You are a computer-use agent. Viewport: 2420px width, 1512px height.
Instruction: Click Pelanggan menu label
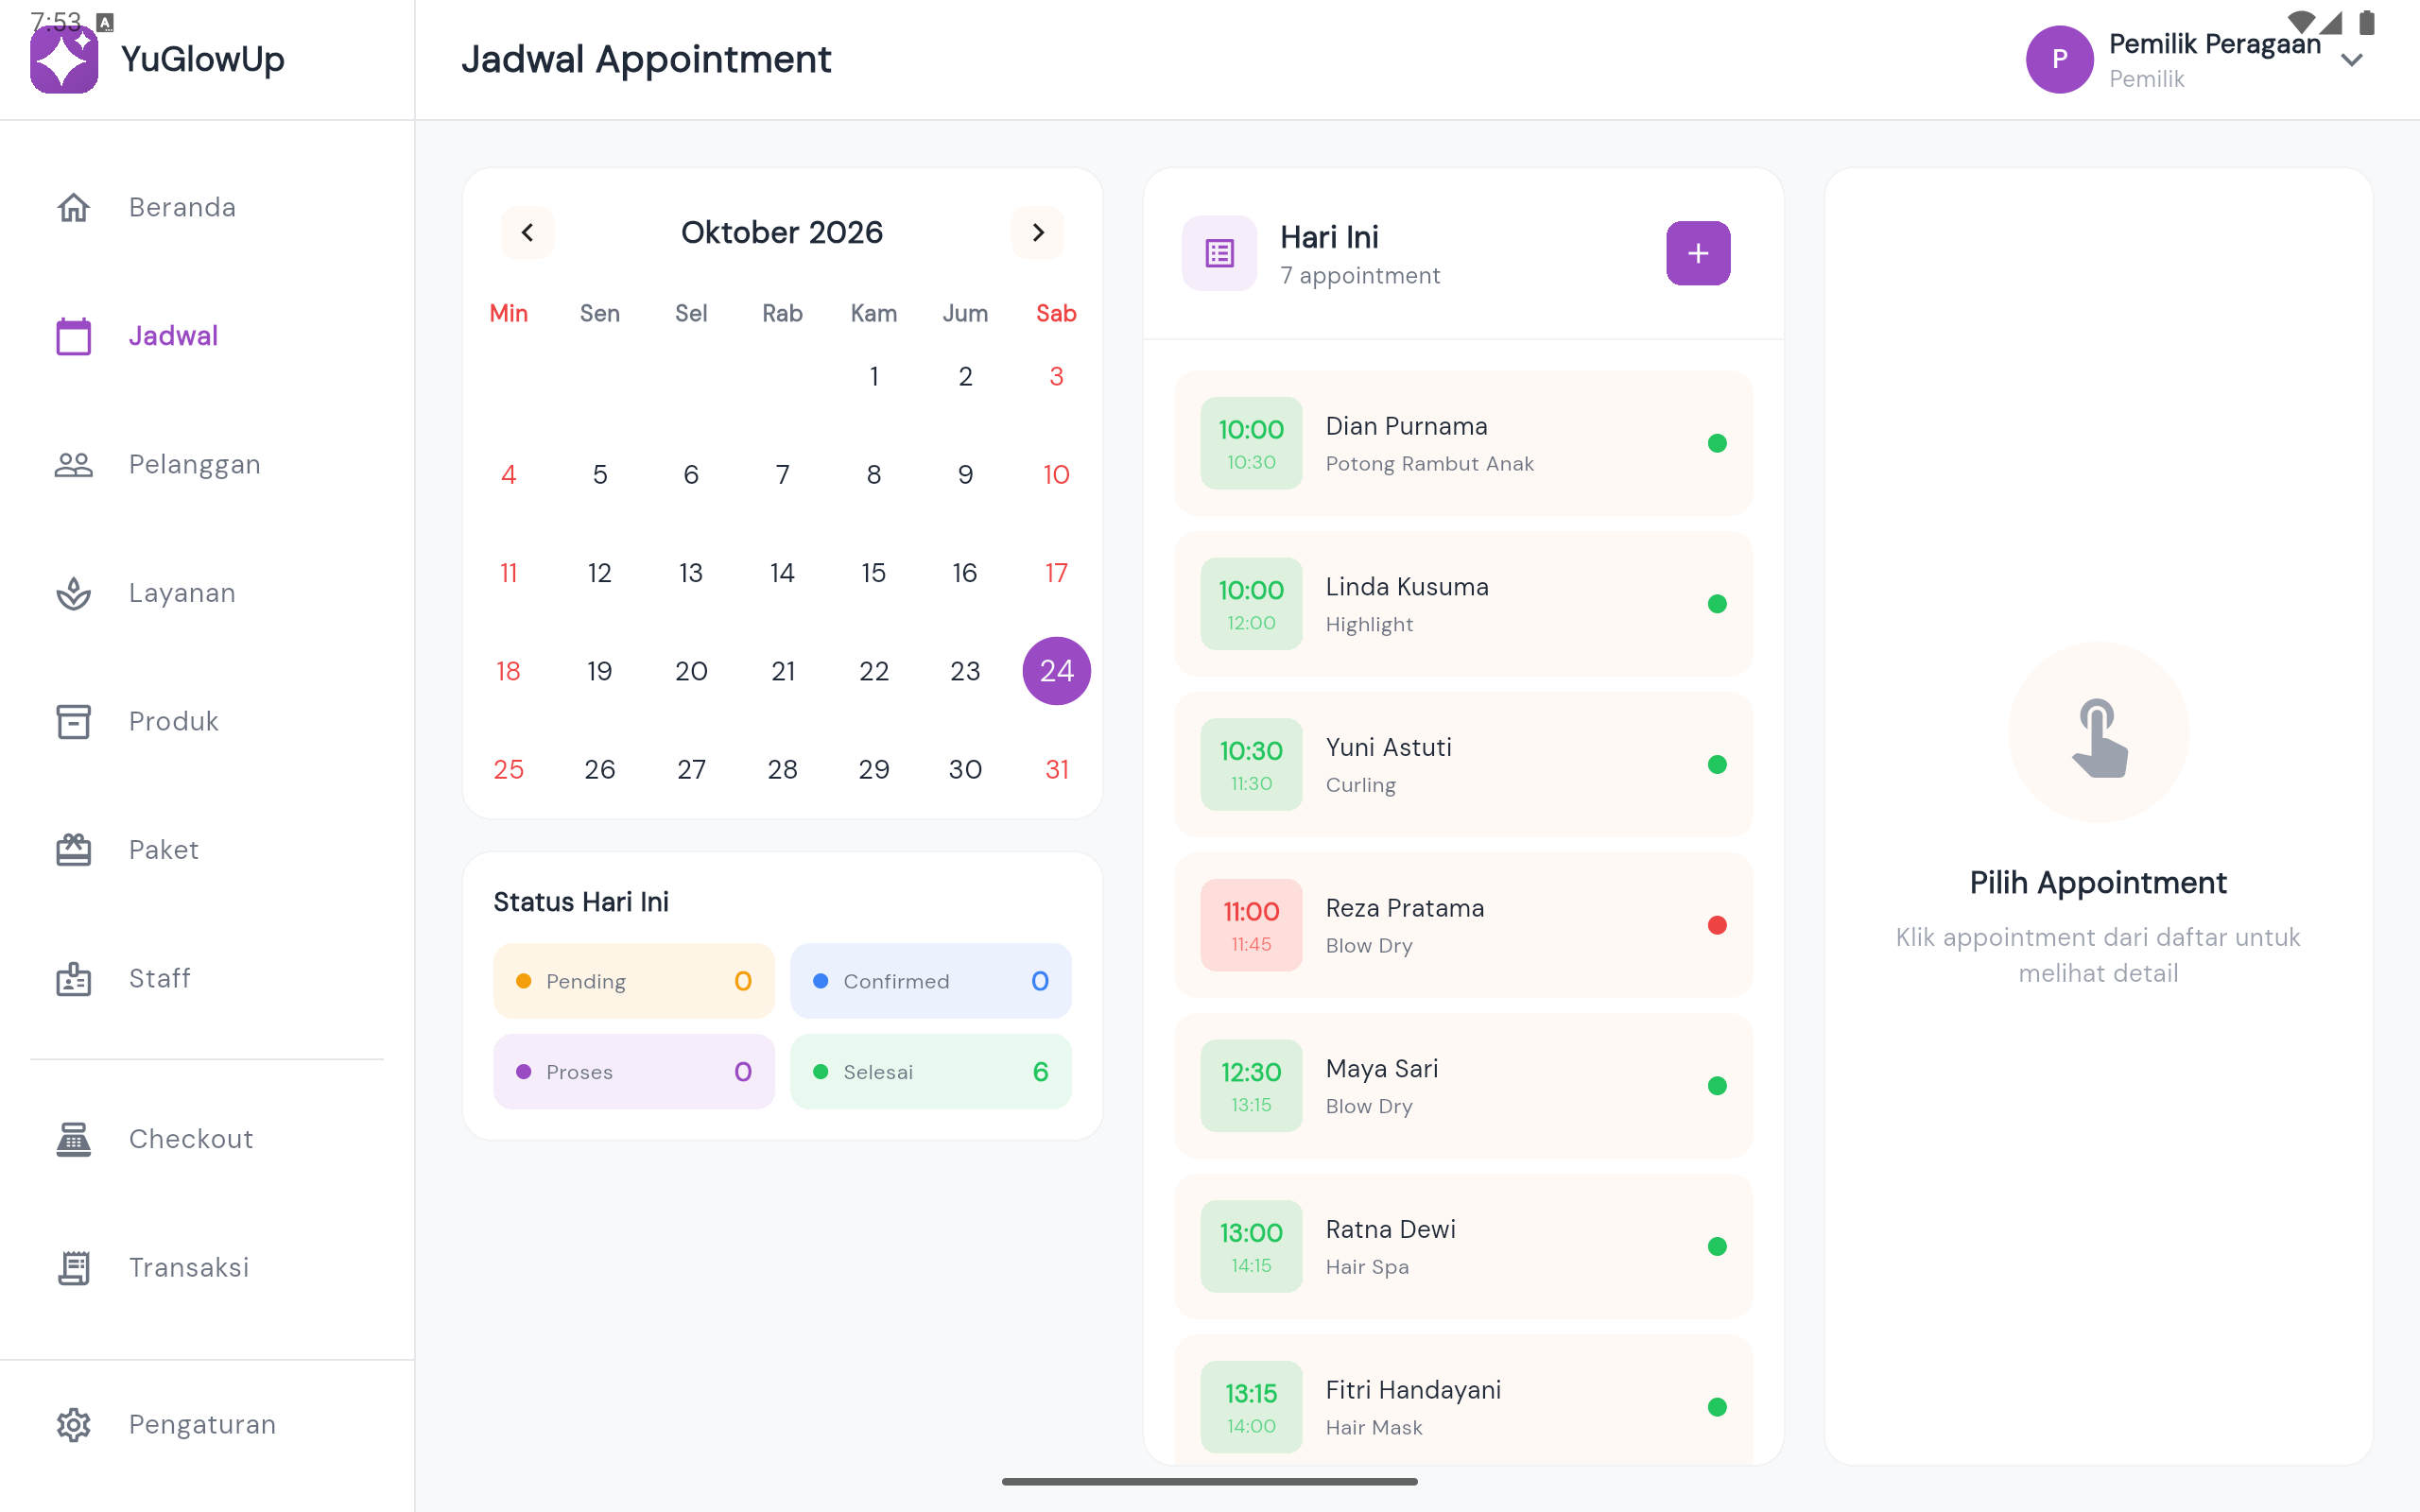coord(195,464)
